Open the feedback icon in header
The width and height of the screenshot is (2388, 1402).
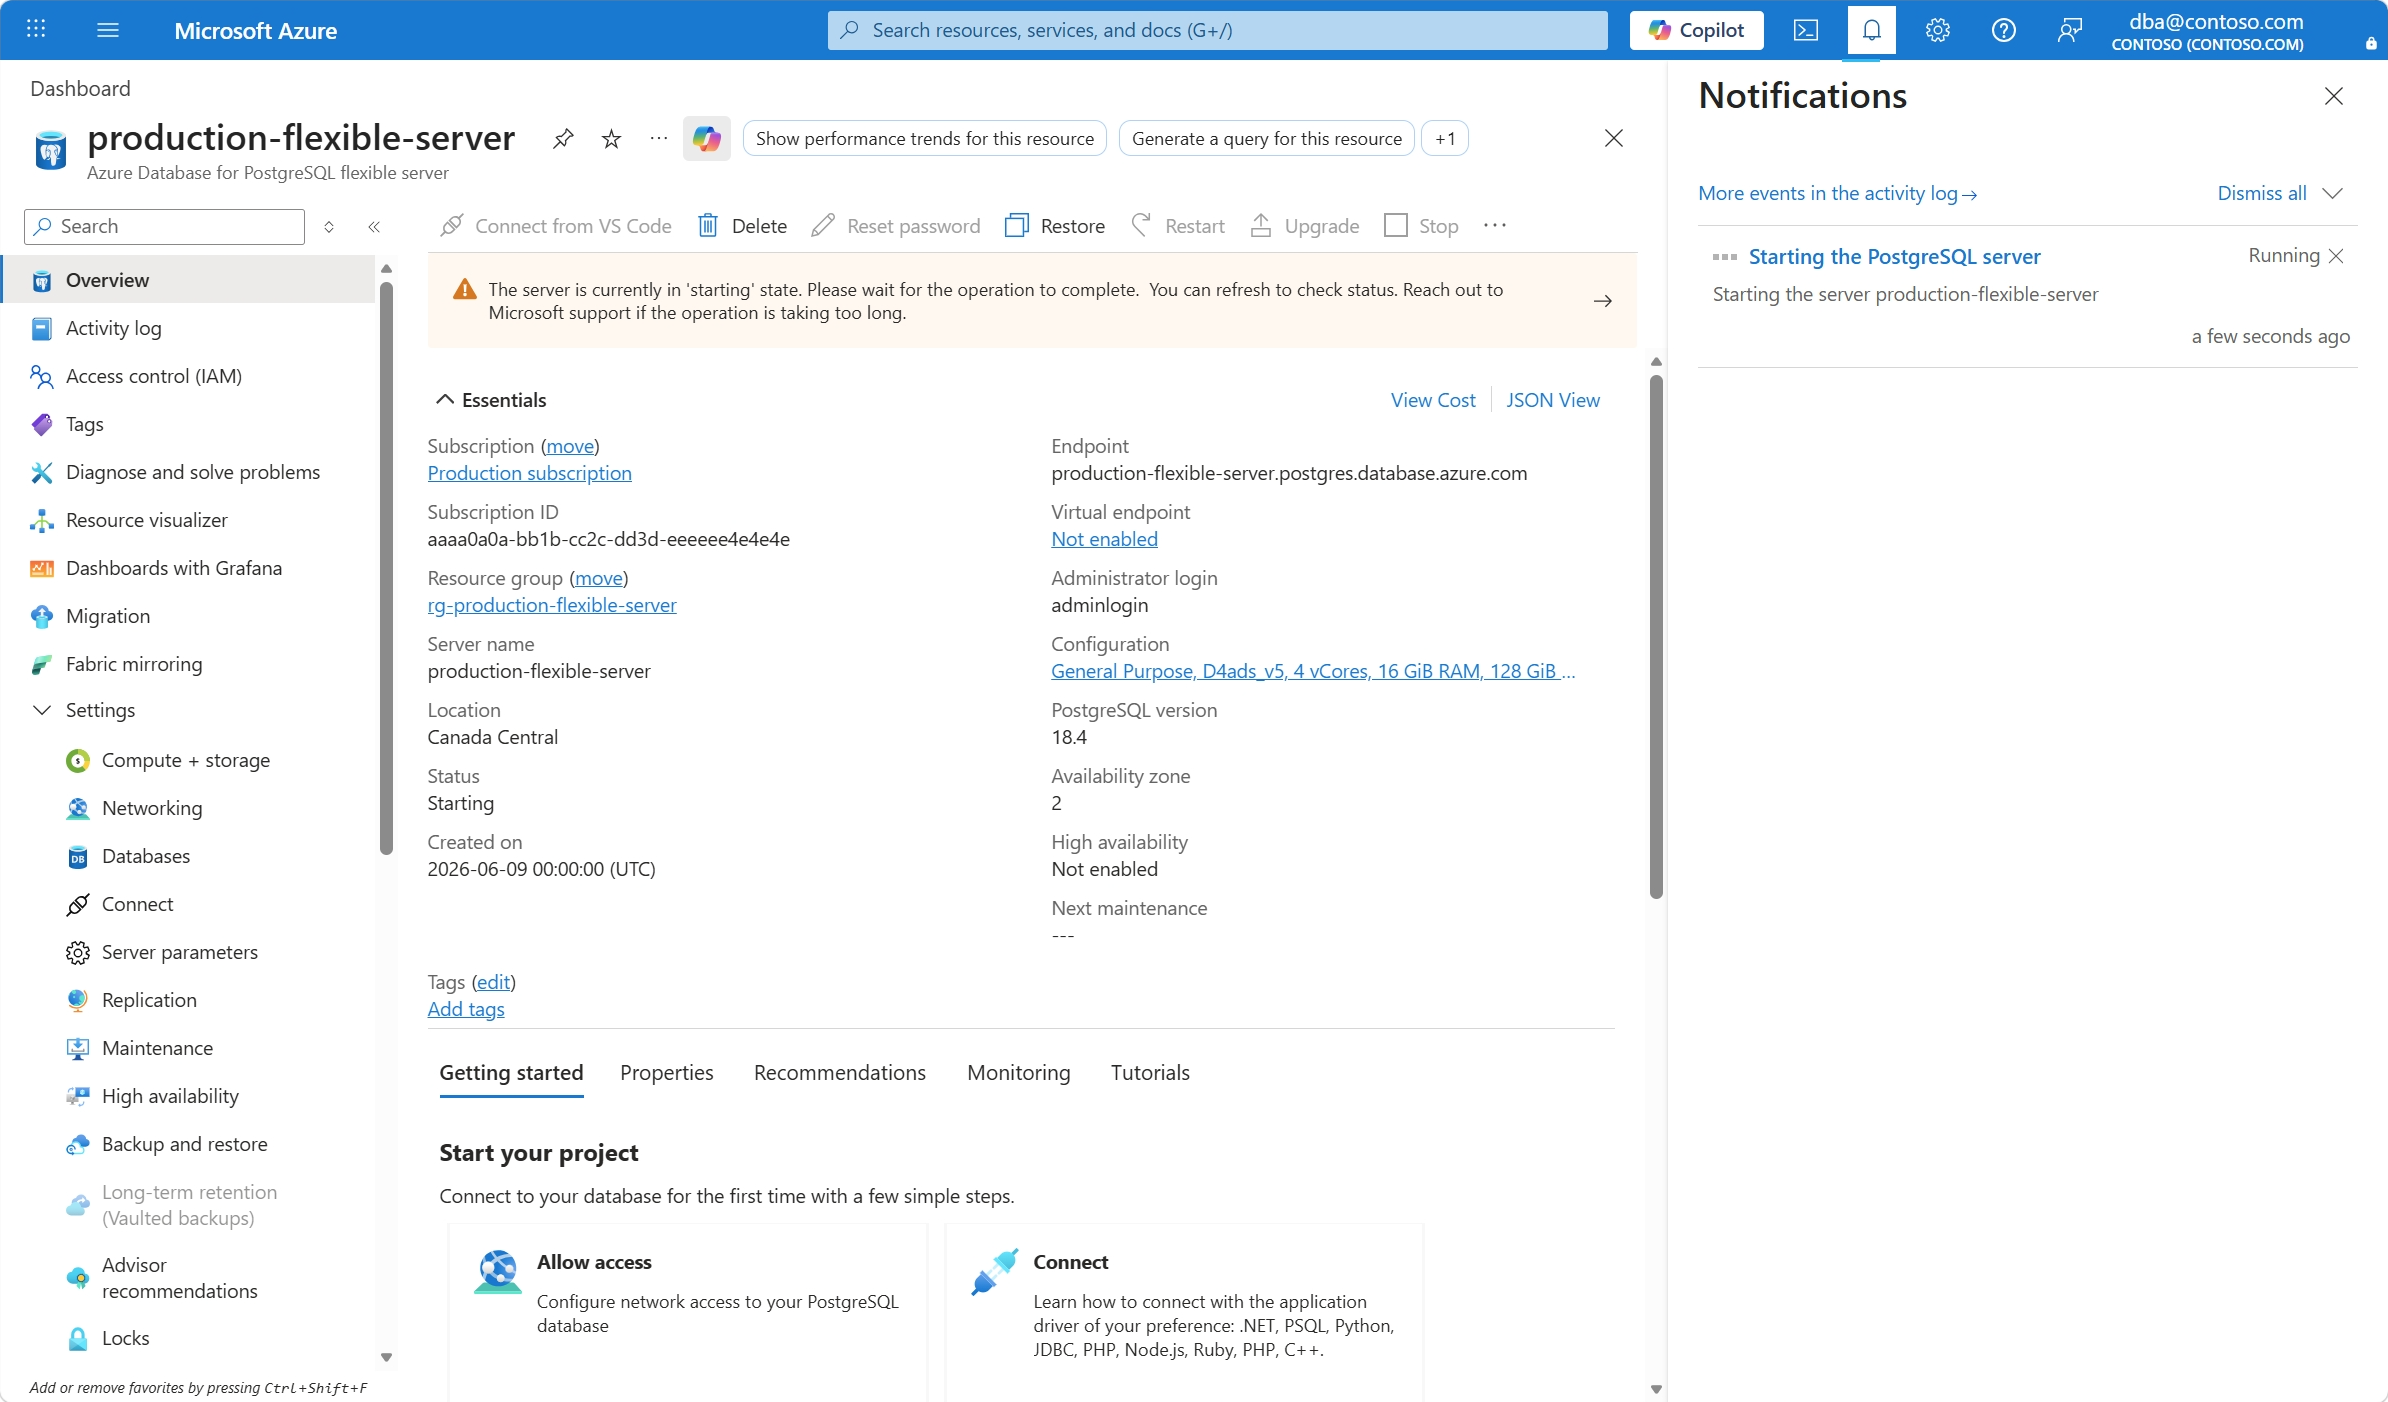pyautogui.click(x=2070, y=30)
